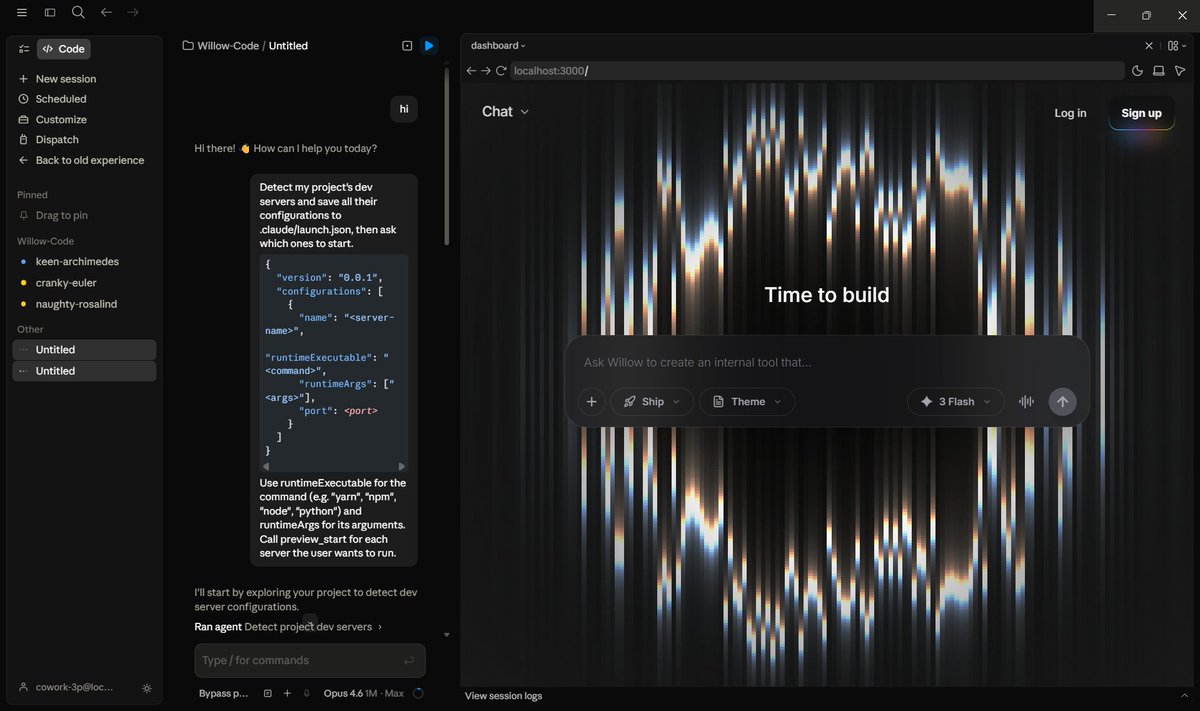Open the Scheduled view

click(x=62, y=99)
